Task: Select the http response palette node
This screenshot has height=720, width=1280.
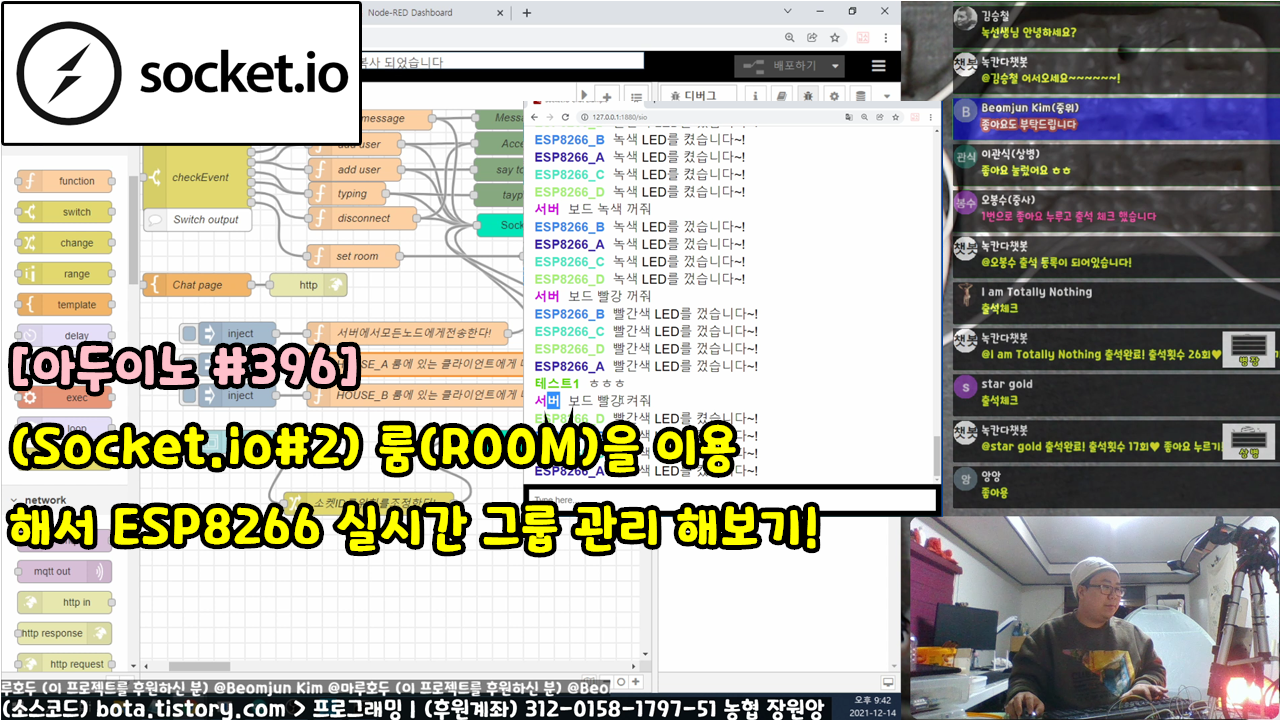Action: tap(64, 633)
